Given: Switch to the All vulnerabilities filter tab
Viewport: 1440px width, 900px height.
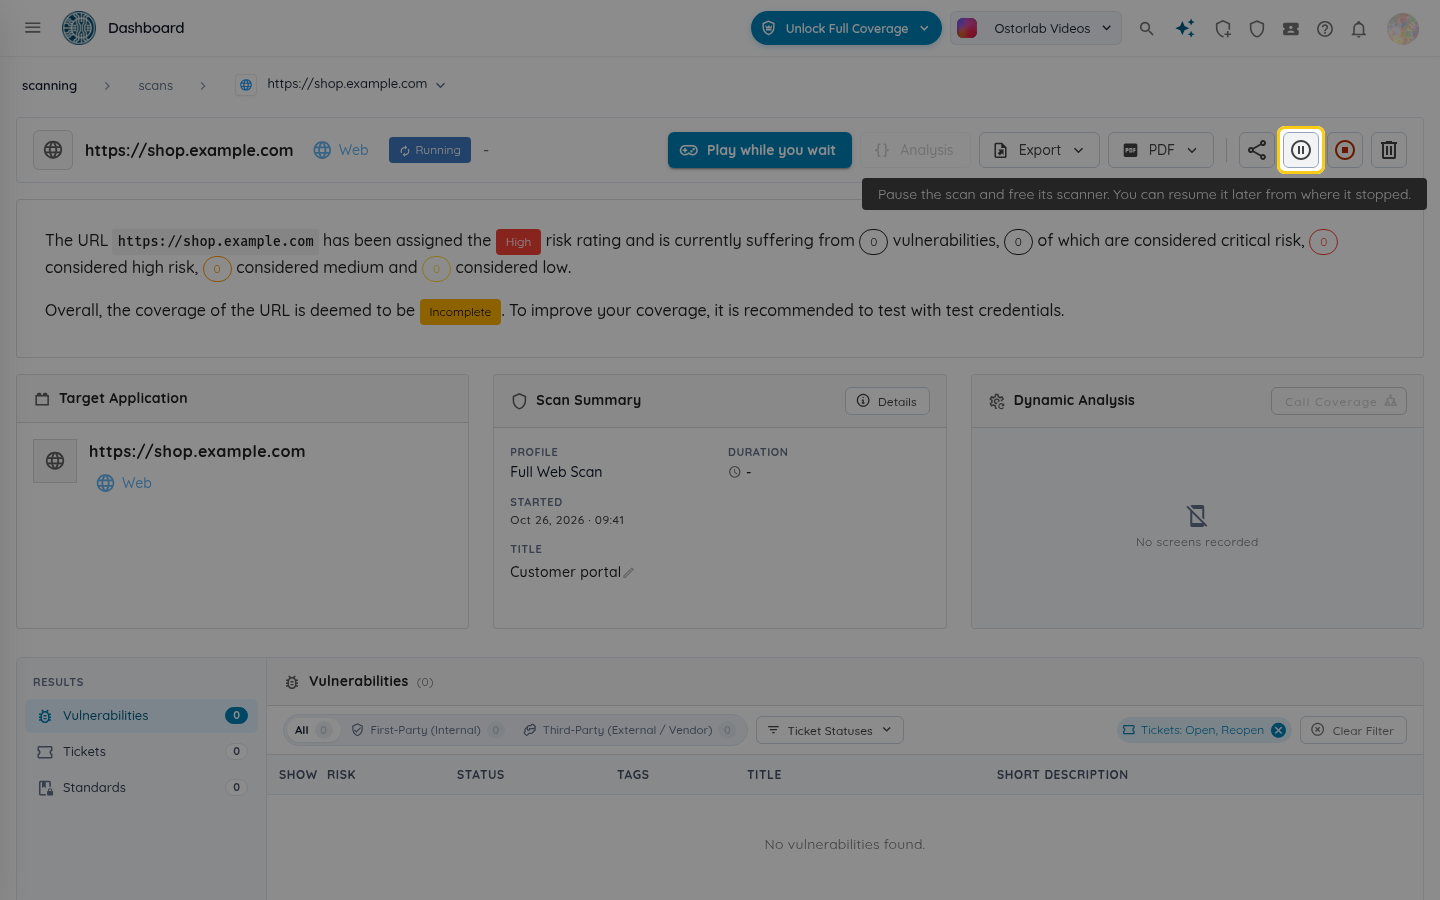Looking at the screenshot, I should (x=312, y=730).
